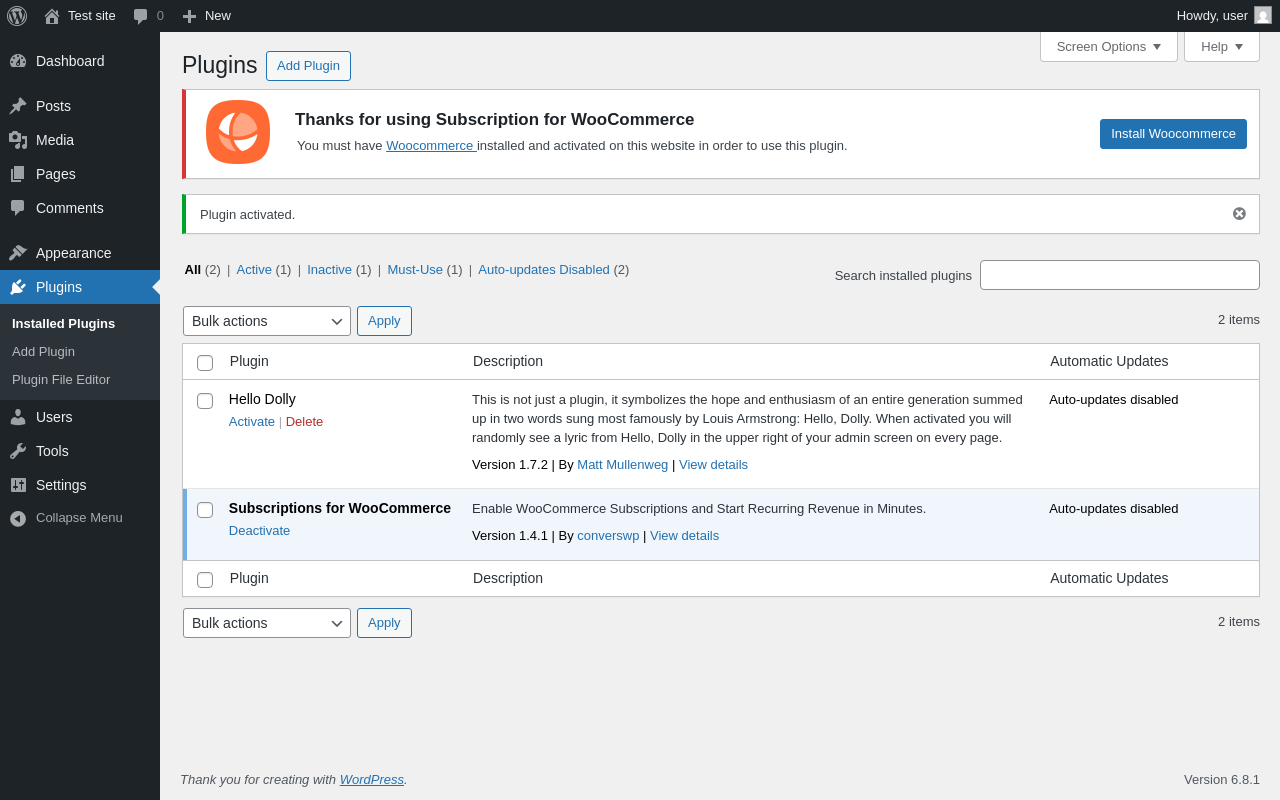The width and height of the screenshot is (1280, 800).
Task: Click the Tools wrench icon
Action: (18, 451)
